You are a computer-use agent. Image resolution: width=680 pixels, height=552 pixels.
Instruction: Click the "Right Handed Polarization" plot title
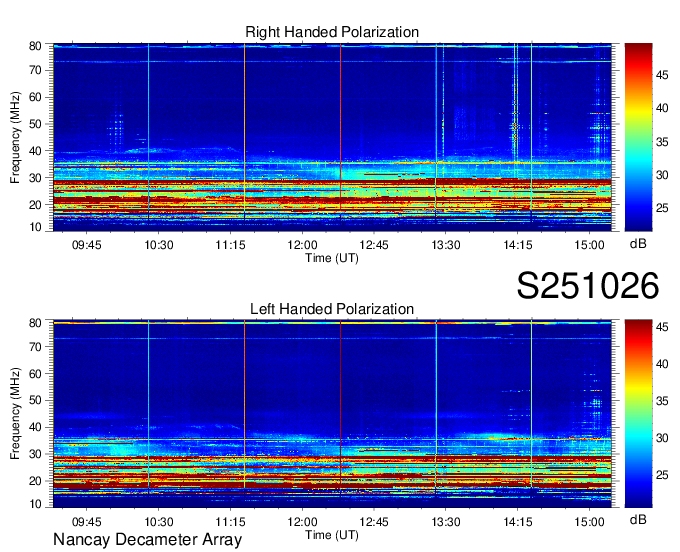pyautogui.click(x=332, y=33)
